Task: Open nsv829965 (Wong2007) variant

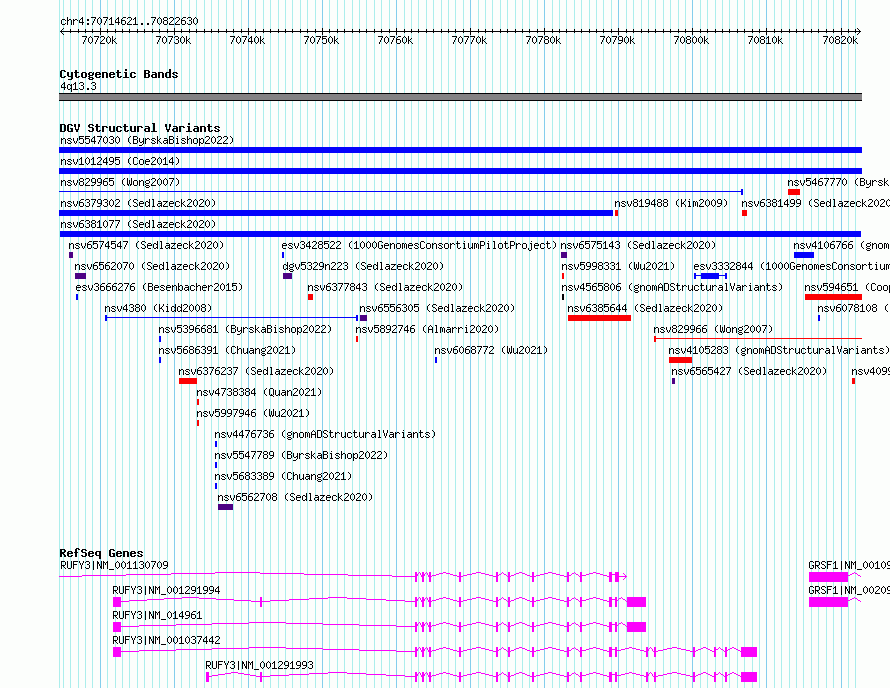Action: (x=120, y=182)
